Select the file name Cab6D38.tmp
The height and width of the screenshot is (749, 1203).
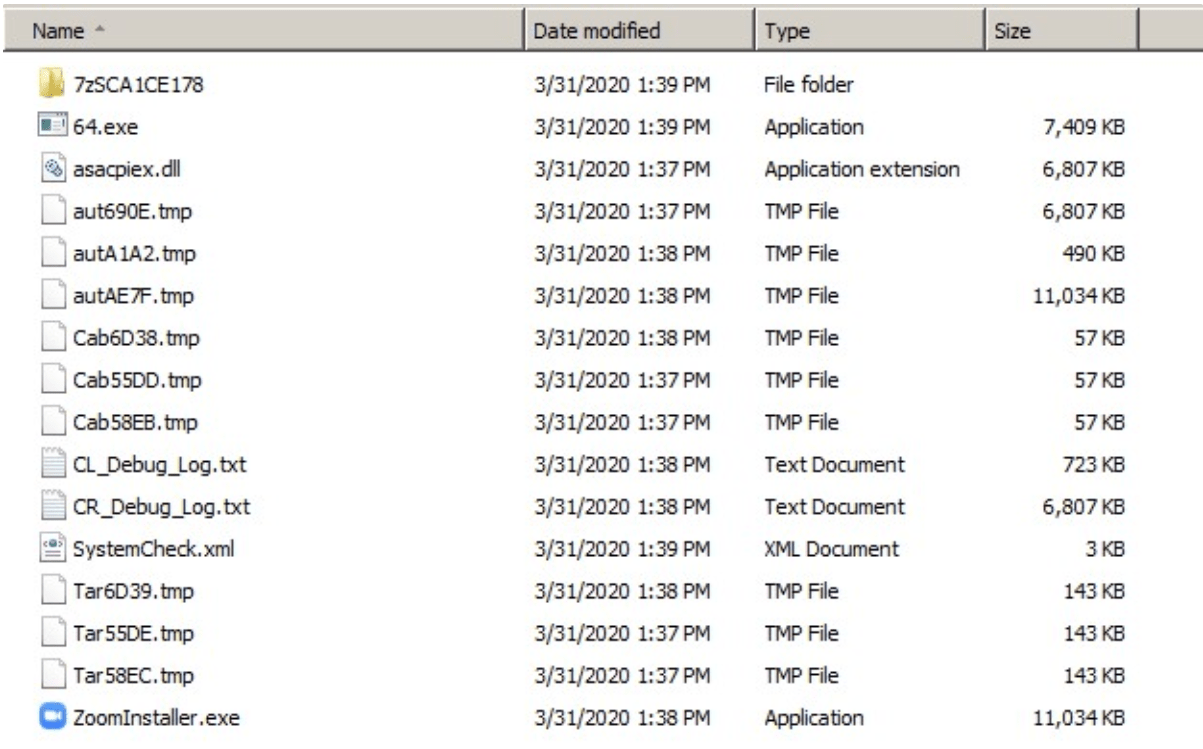pos(136,338)
